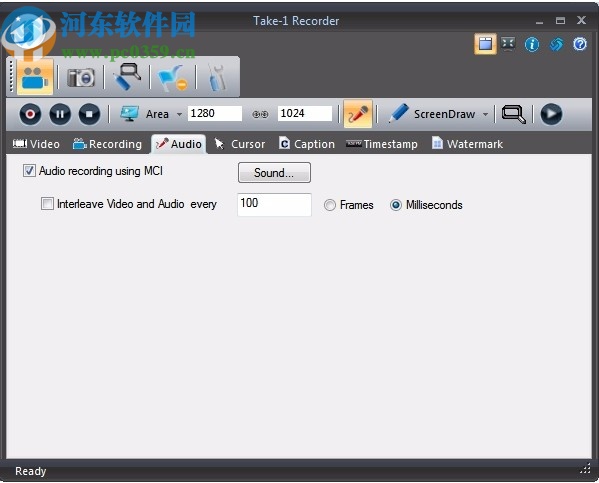Screen dimensions: 599x483
Task: Uncheck Audio recording using MCI
Action: coord(29,170)
